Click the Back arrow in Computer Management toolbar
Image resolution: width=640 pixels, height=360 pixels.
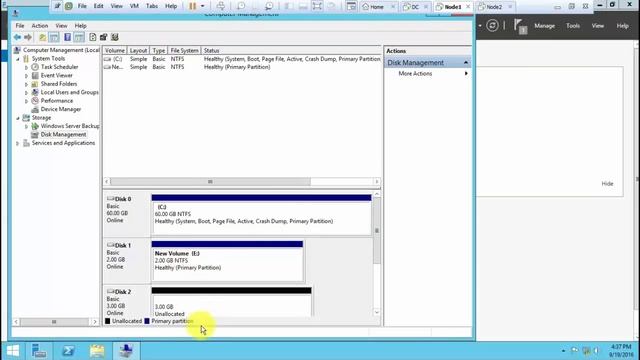17,38
